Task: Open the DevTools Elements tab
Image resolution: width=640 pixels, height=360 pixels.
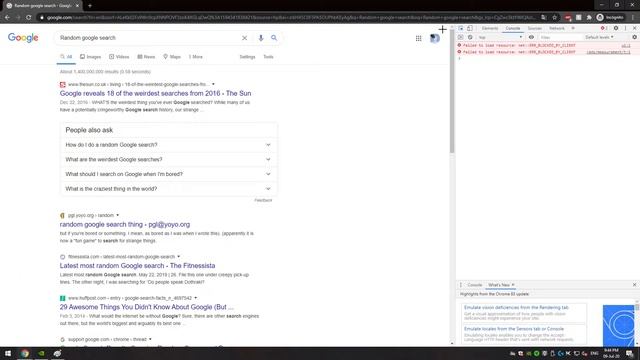Action: (x=489, y=28)
